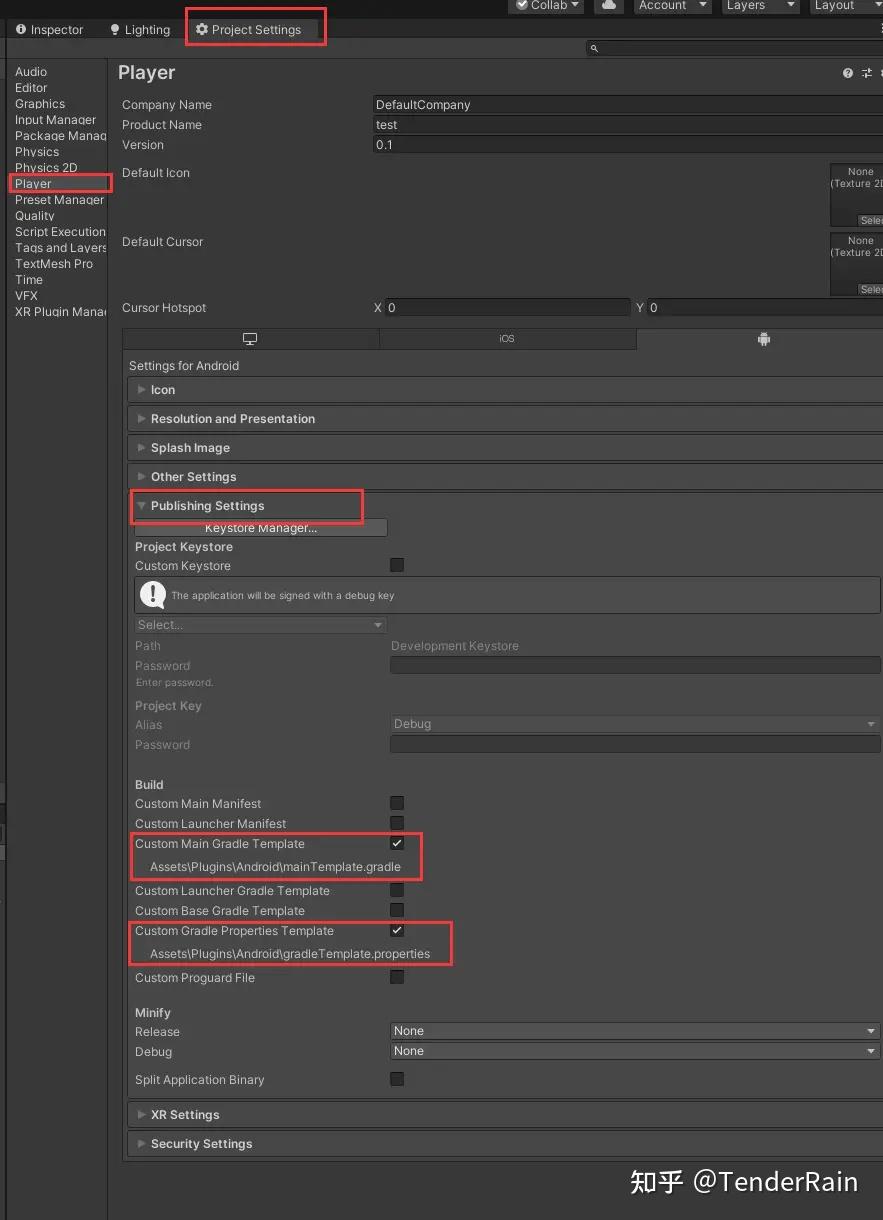Open the cloud services icon

click(x=608, y=6)
